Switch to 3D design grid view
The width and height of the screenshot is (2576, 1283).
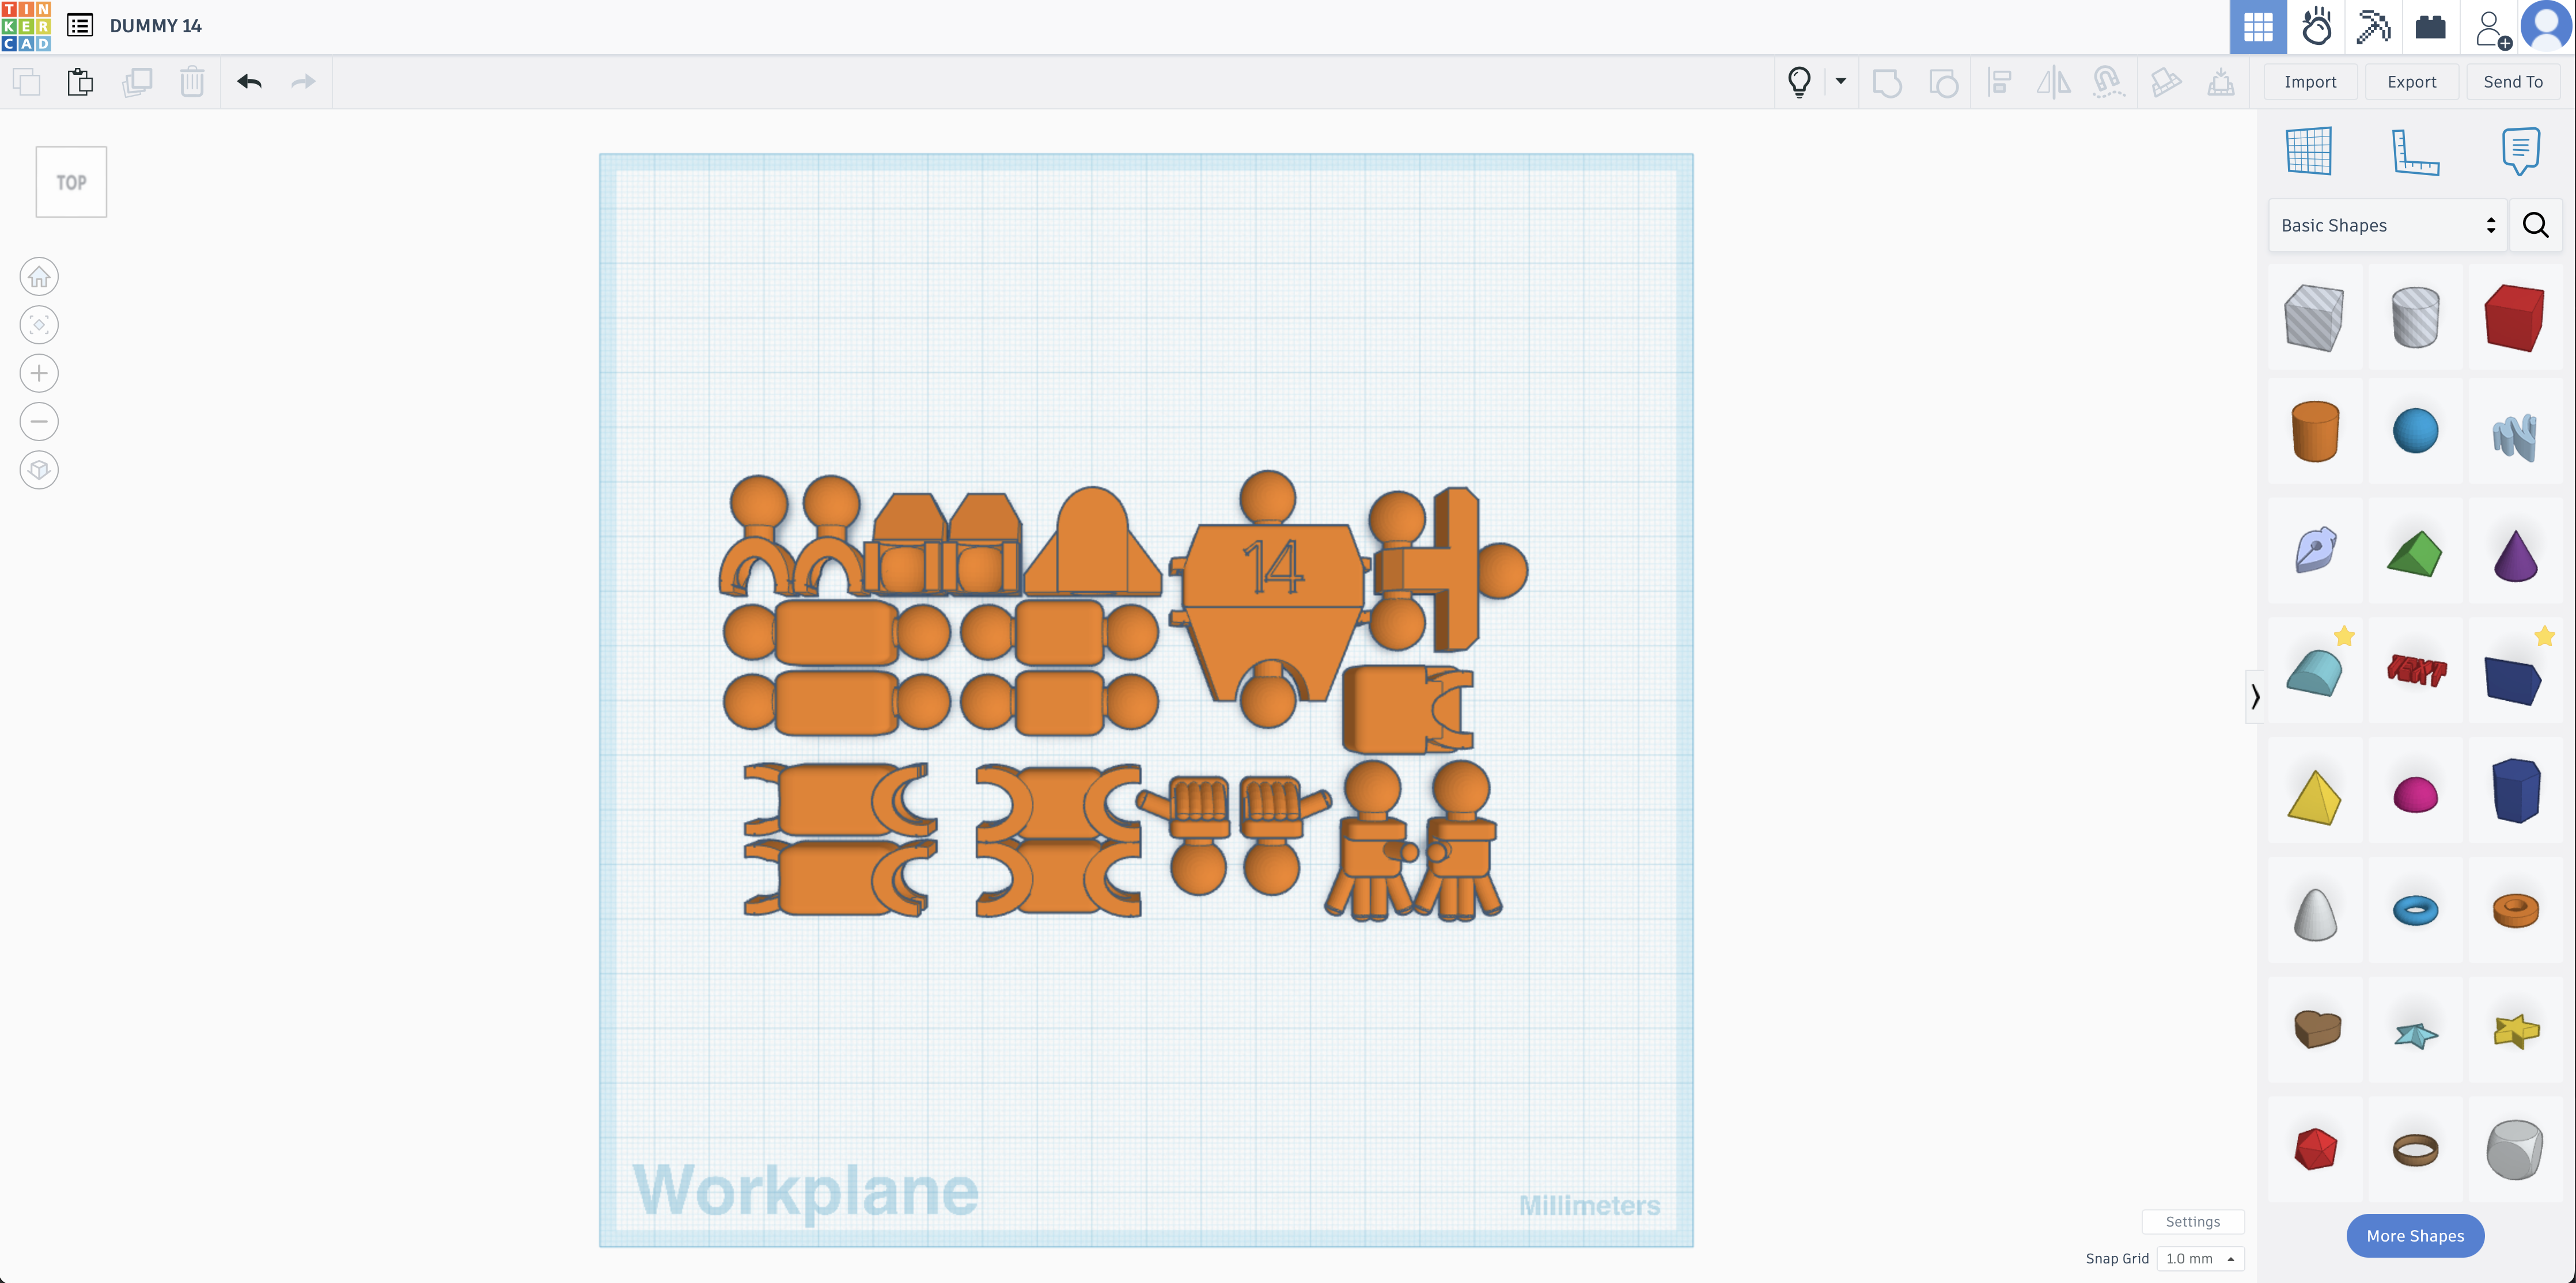pyautogui.click(x=2258, y=26)
